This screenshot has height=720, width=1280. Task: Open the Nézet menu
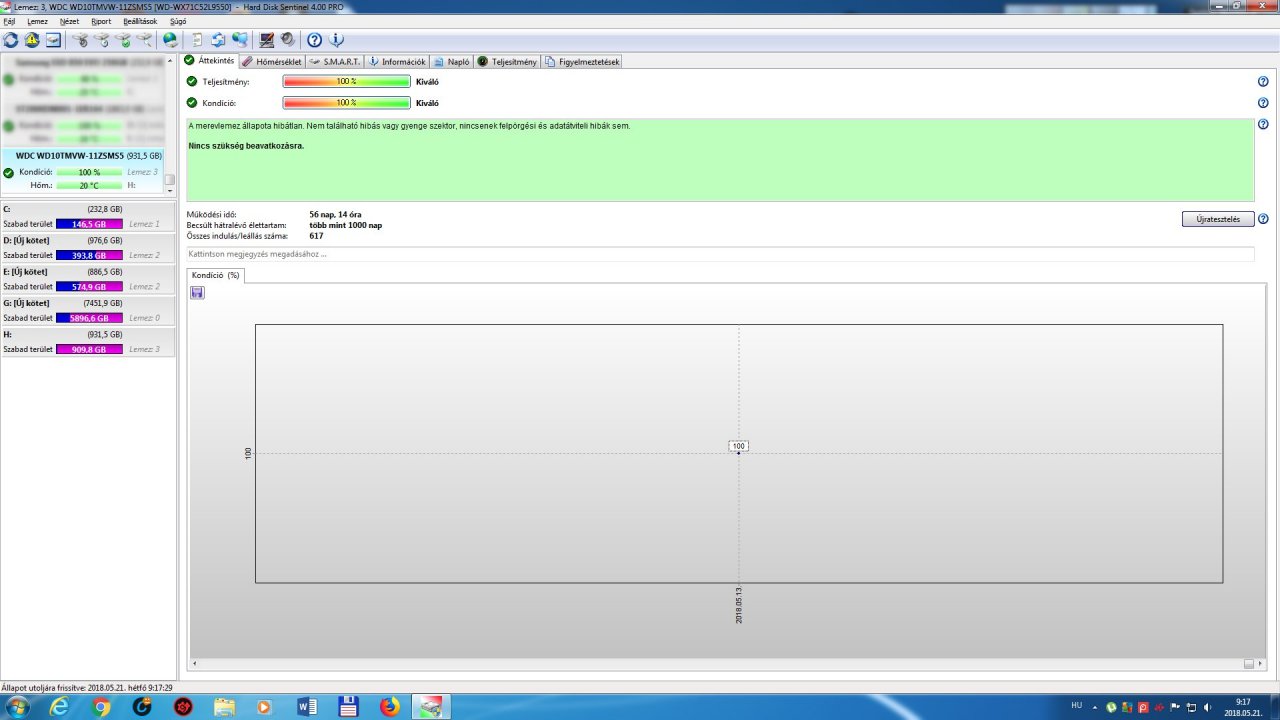[x=69, y=21]
